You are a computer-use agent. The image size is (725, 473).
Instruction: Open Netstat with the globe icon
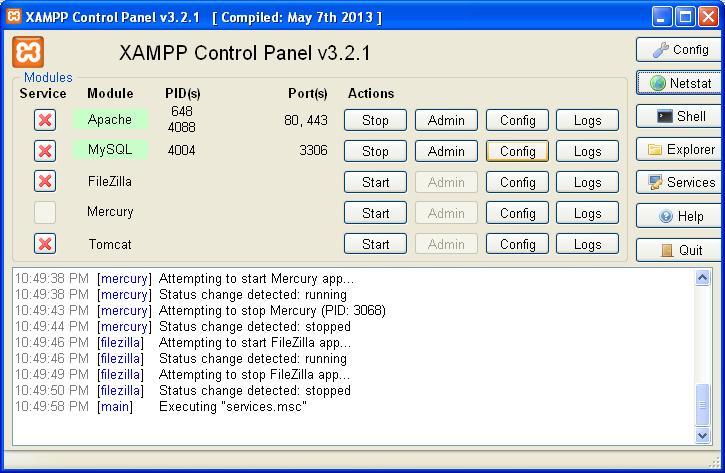pos(680,83)
